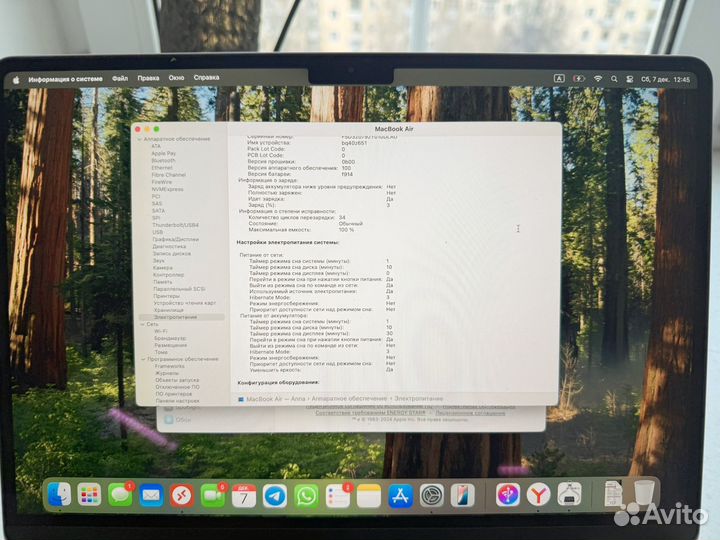720x540 pixels.
Task: Open Finder from the Dock
Action: tap(59, 495)
